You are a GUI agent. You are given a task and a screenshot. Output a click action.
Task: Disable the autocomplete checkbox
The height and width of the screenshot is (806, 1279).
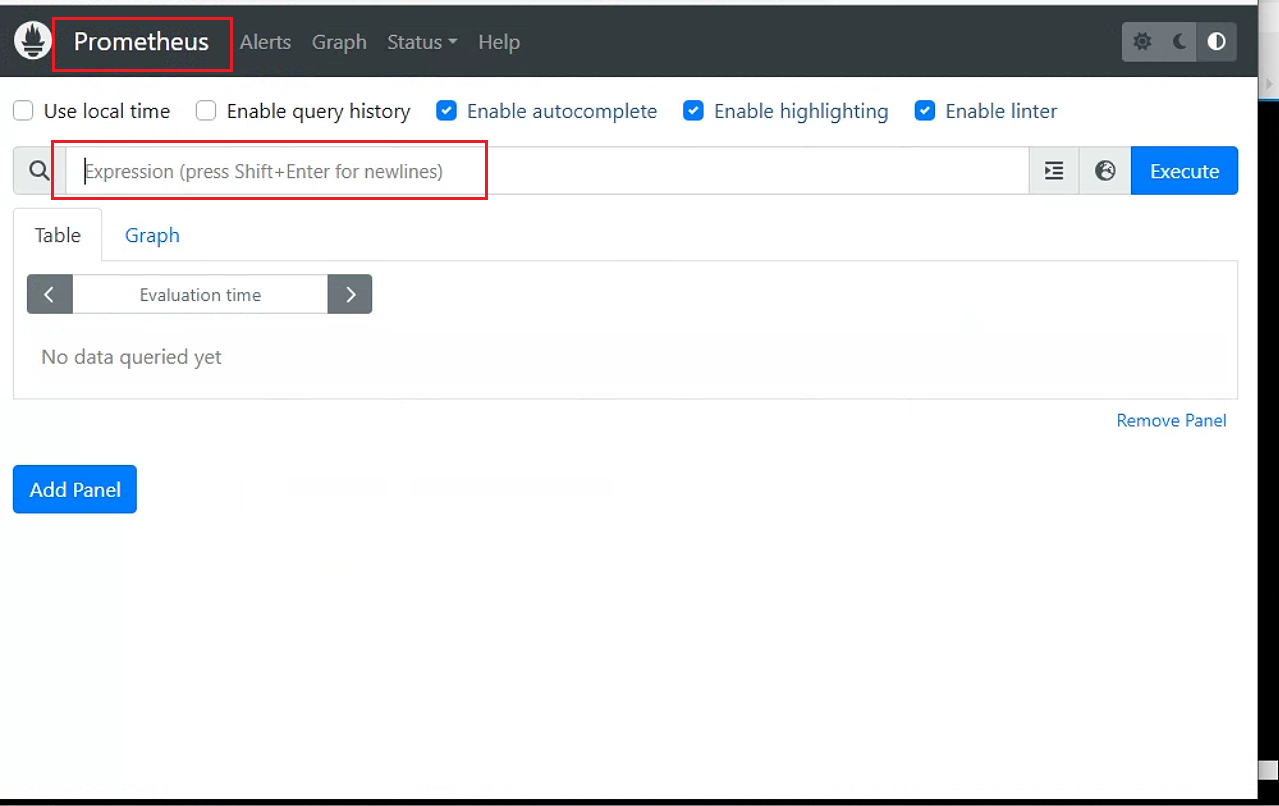(x=447, y=111)
